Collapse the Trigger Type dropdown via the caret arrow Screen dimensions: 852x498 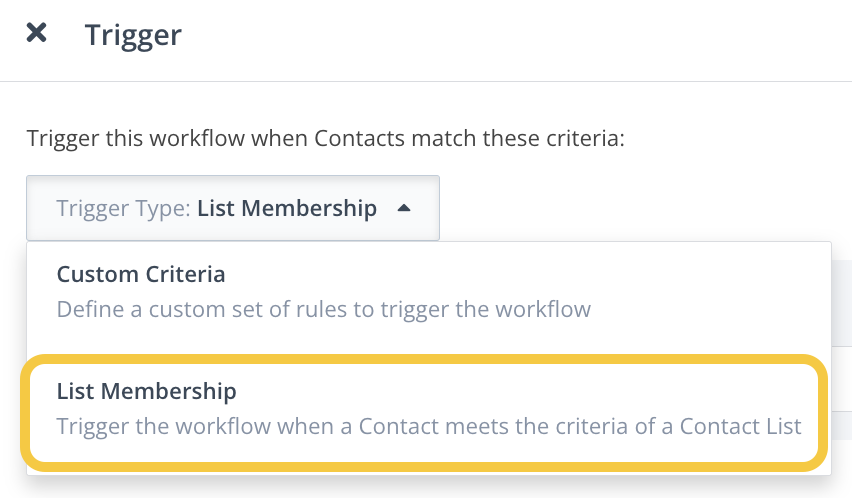[x=404, y=208]
